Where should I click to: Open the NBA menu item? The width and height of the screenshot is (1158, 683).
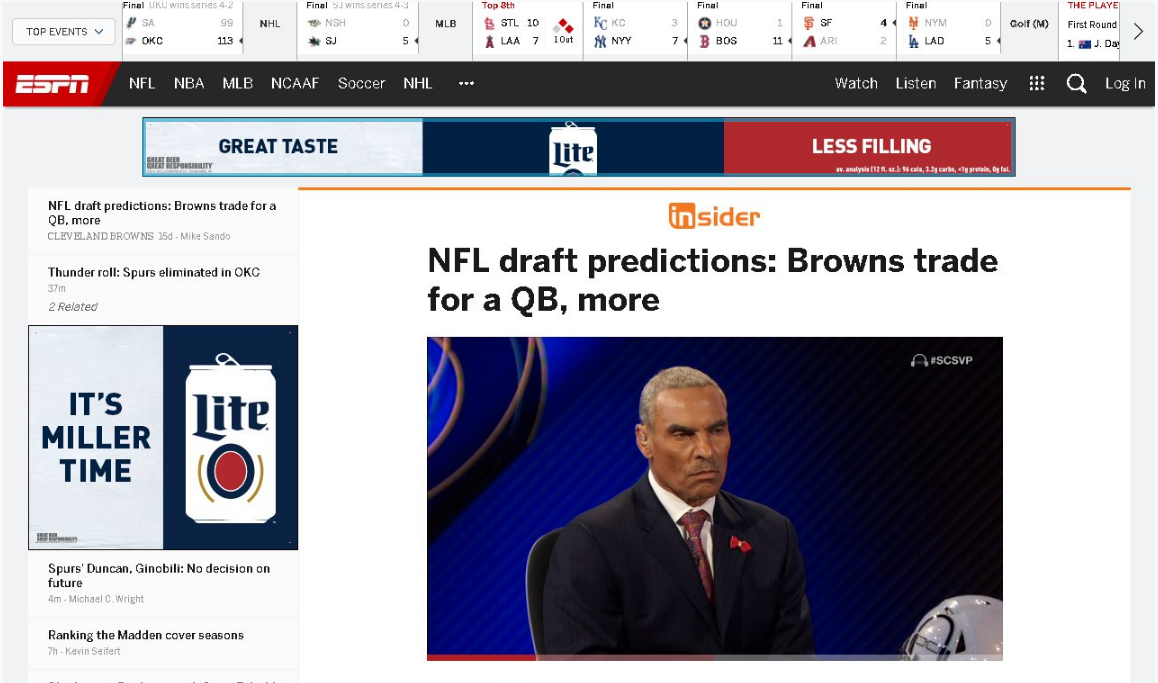(189, 84)
